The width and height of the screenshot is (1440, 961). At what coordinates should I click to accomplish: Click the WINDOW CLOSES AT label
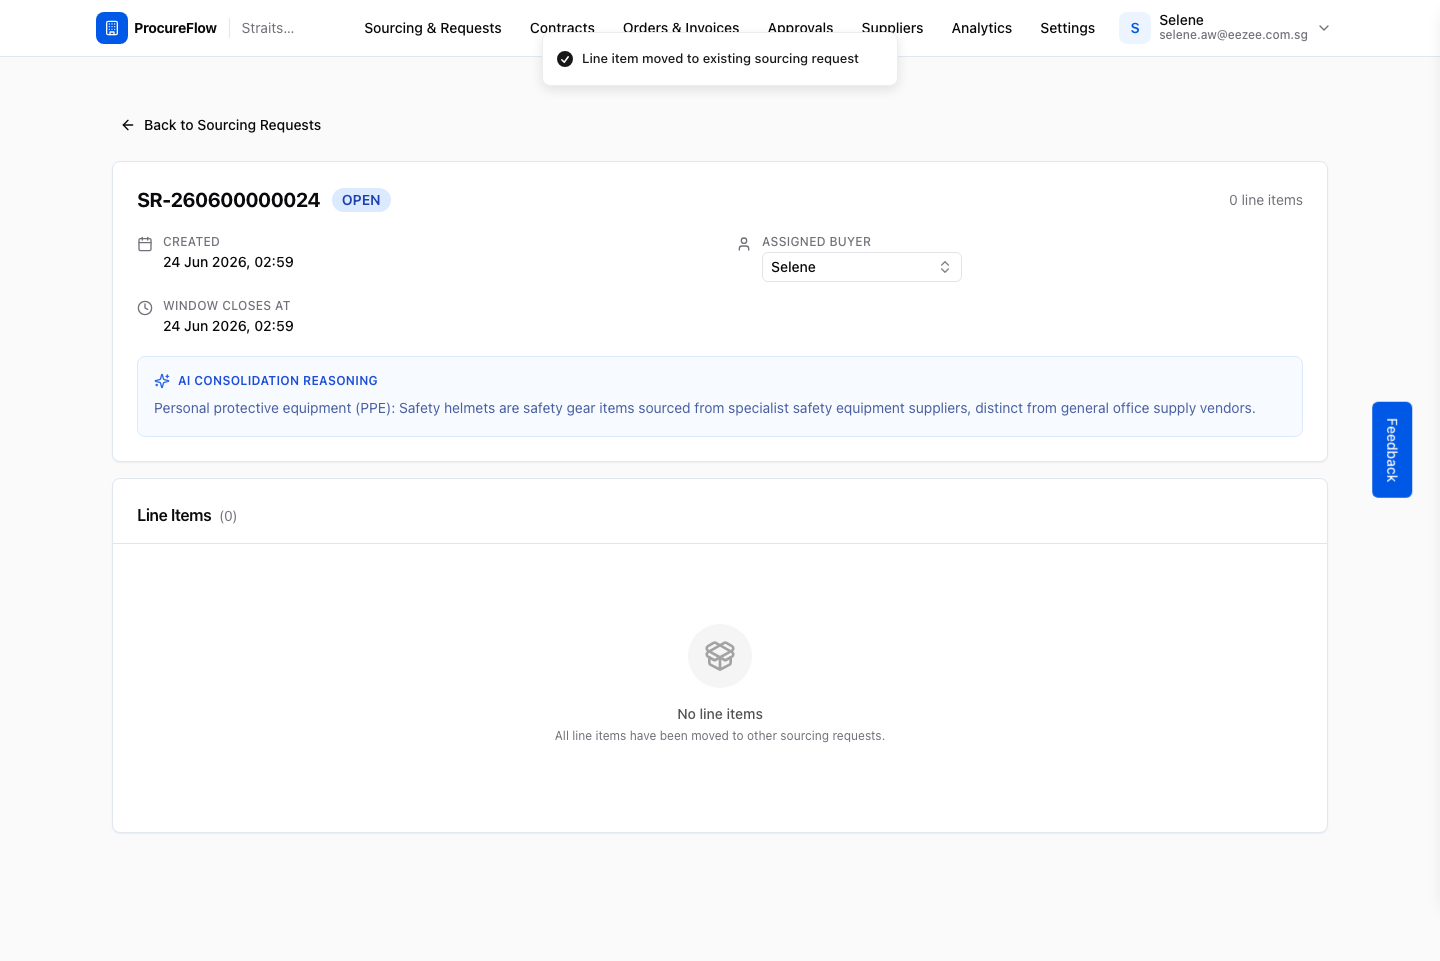tap(227, 306)
